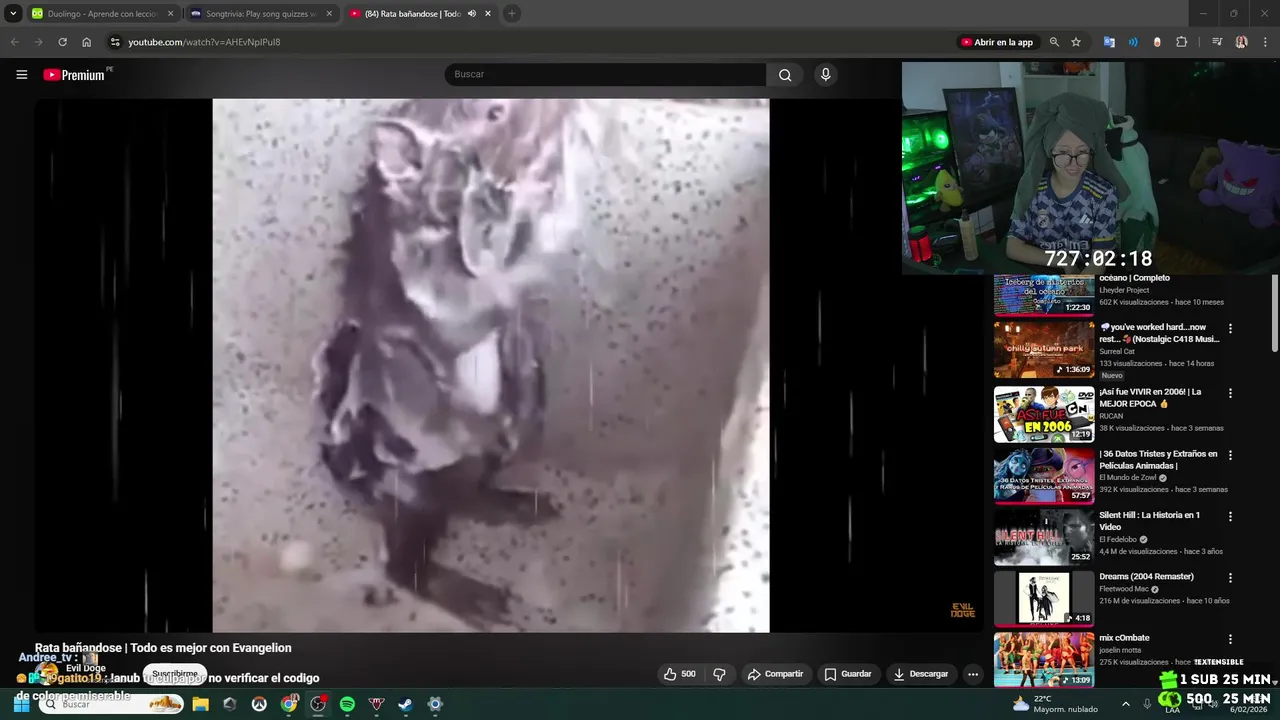Viewport: 1280px width, 720px height.
Task: Bookmark this page with the star icon
Action: click(1076, 42)
